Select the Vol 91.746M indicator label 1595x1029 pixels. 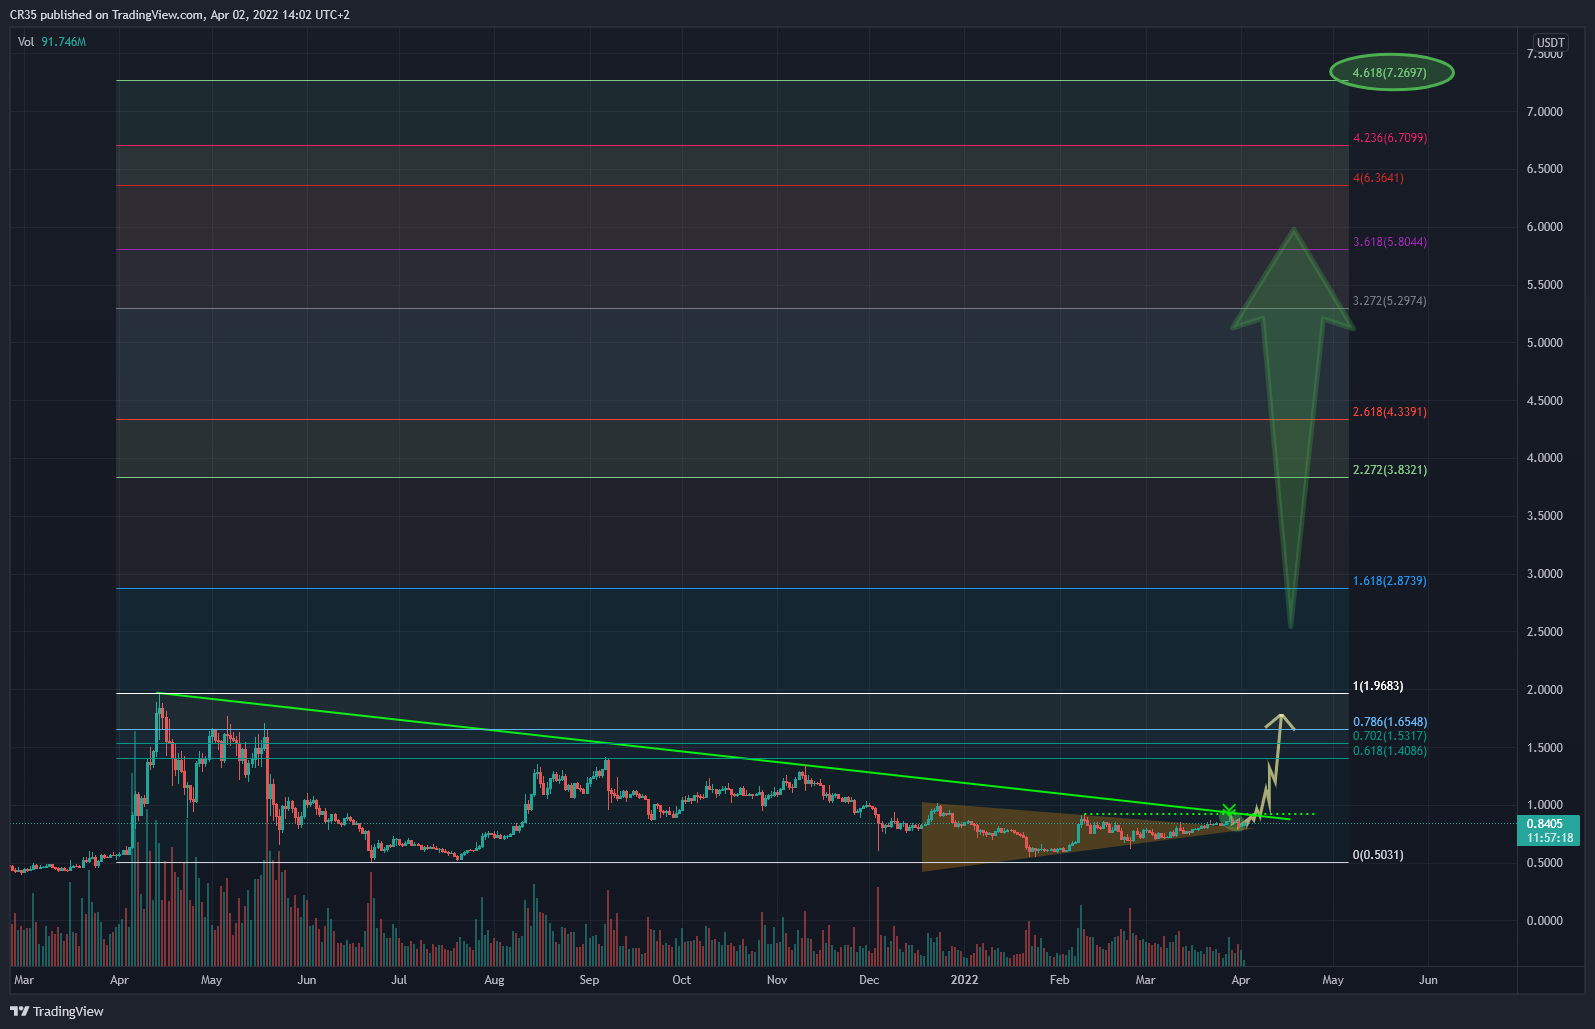[x=52, y=42]
